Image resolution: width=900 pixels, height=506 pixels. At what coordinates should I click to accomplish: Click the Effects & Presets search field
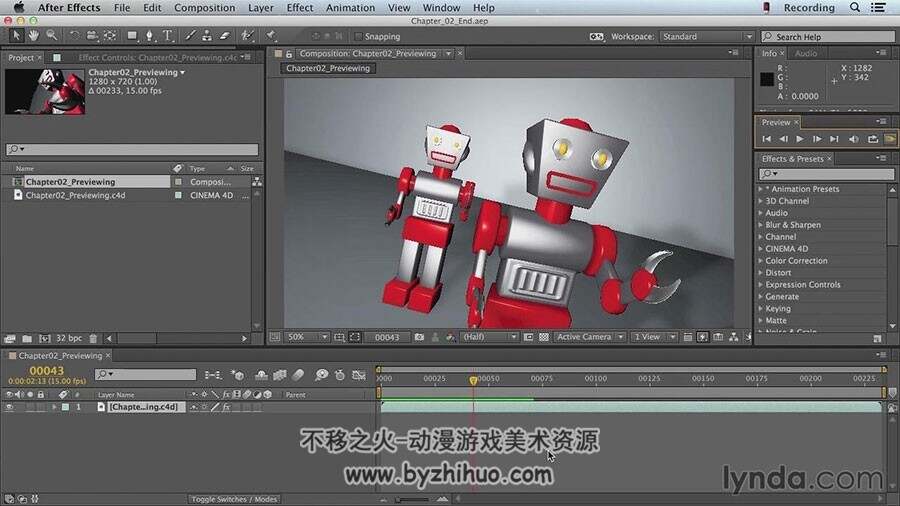[826, 173]
